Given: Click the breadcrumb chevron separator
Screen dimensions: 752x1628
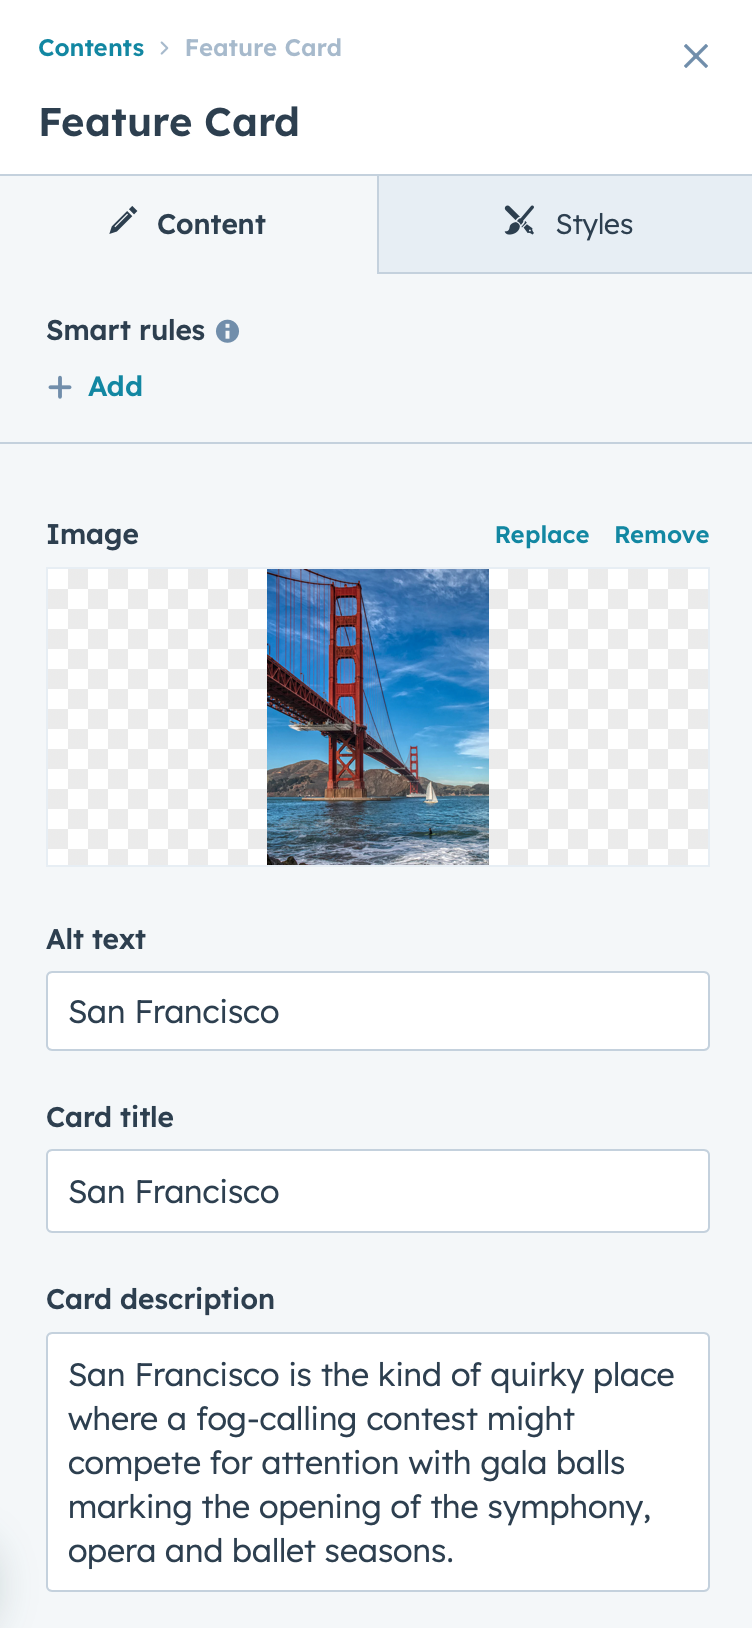Looking at the screenshot, I should 164,48.
